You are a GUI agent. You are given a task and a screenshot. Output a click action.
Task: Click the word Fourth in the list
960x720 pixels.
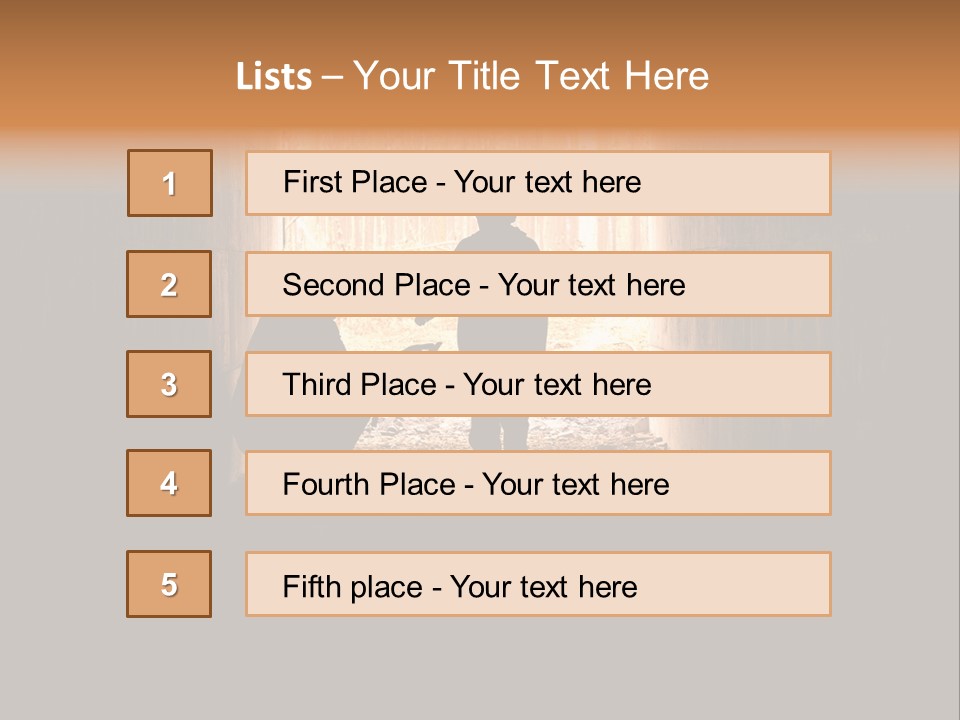328,485
